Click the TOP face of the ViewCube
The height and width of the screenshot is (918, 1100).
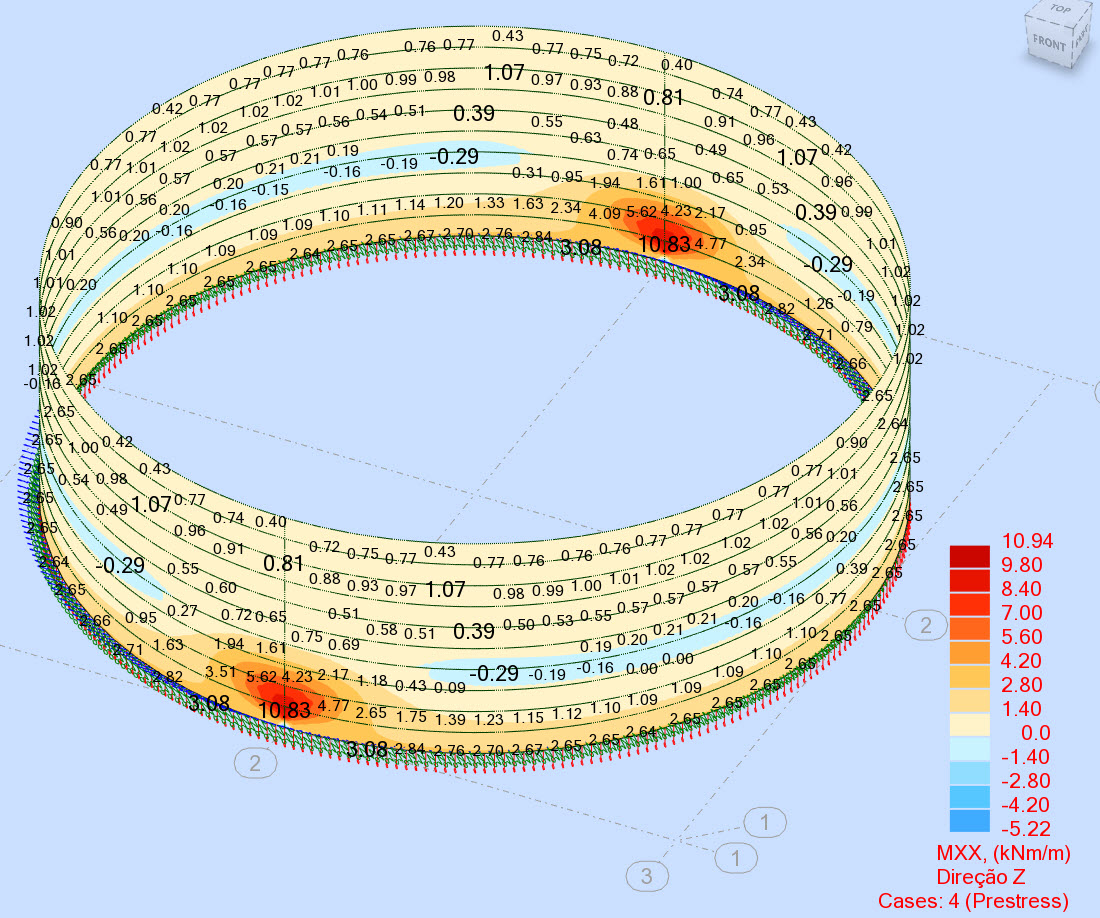pos(1060,13)
